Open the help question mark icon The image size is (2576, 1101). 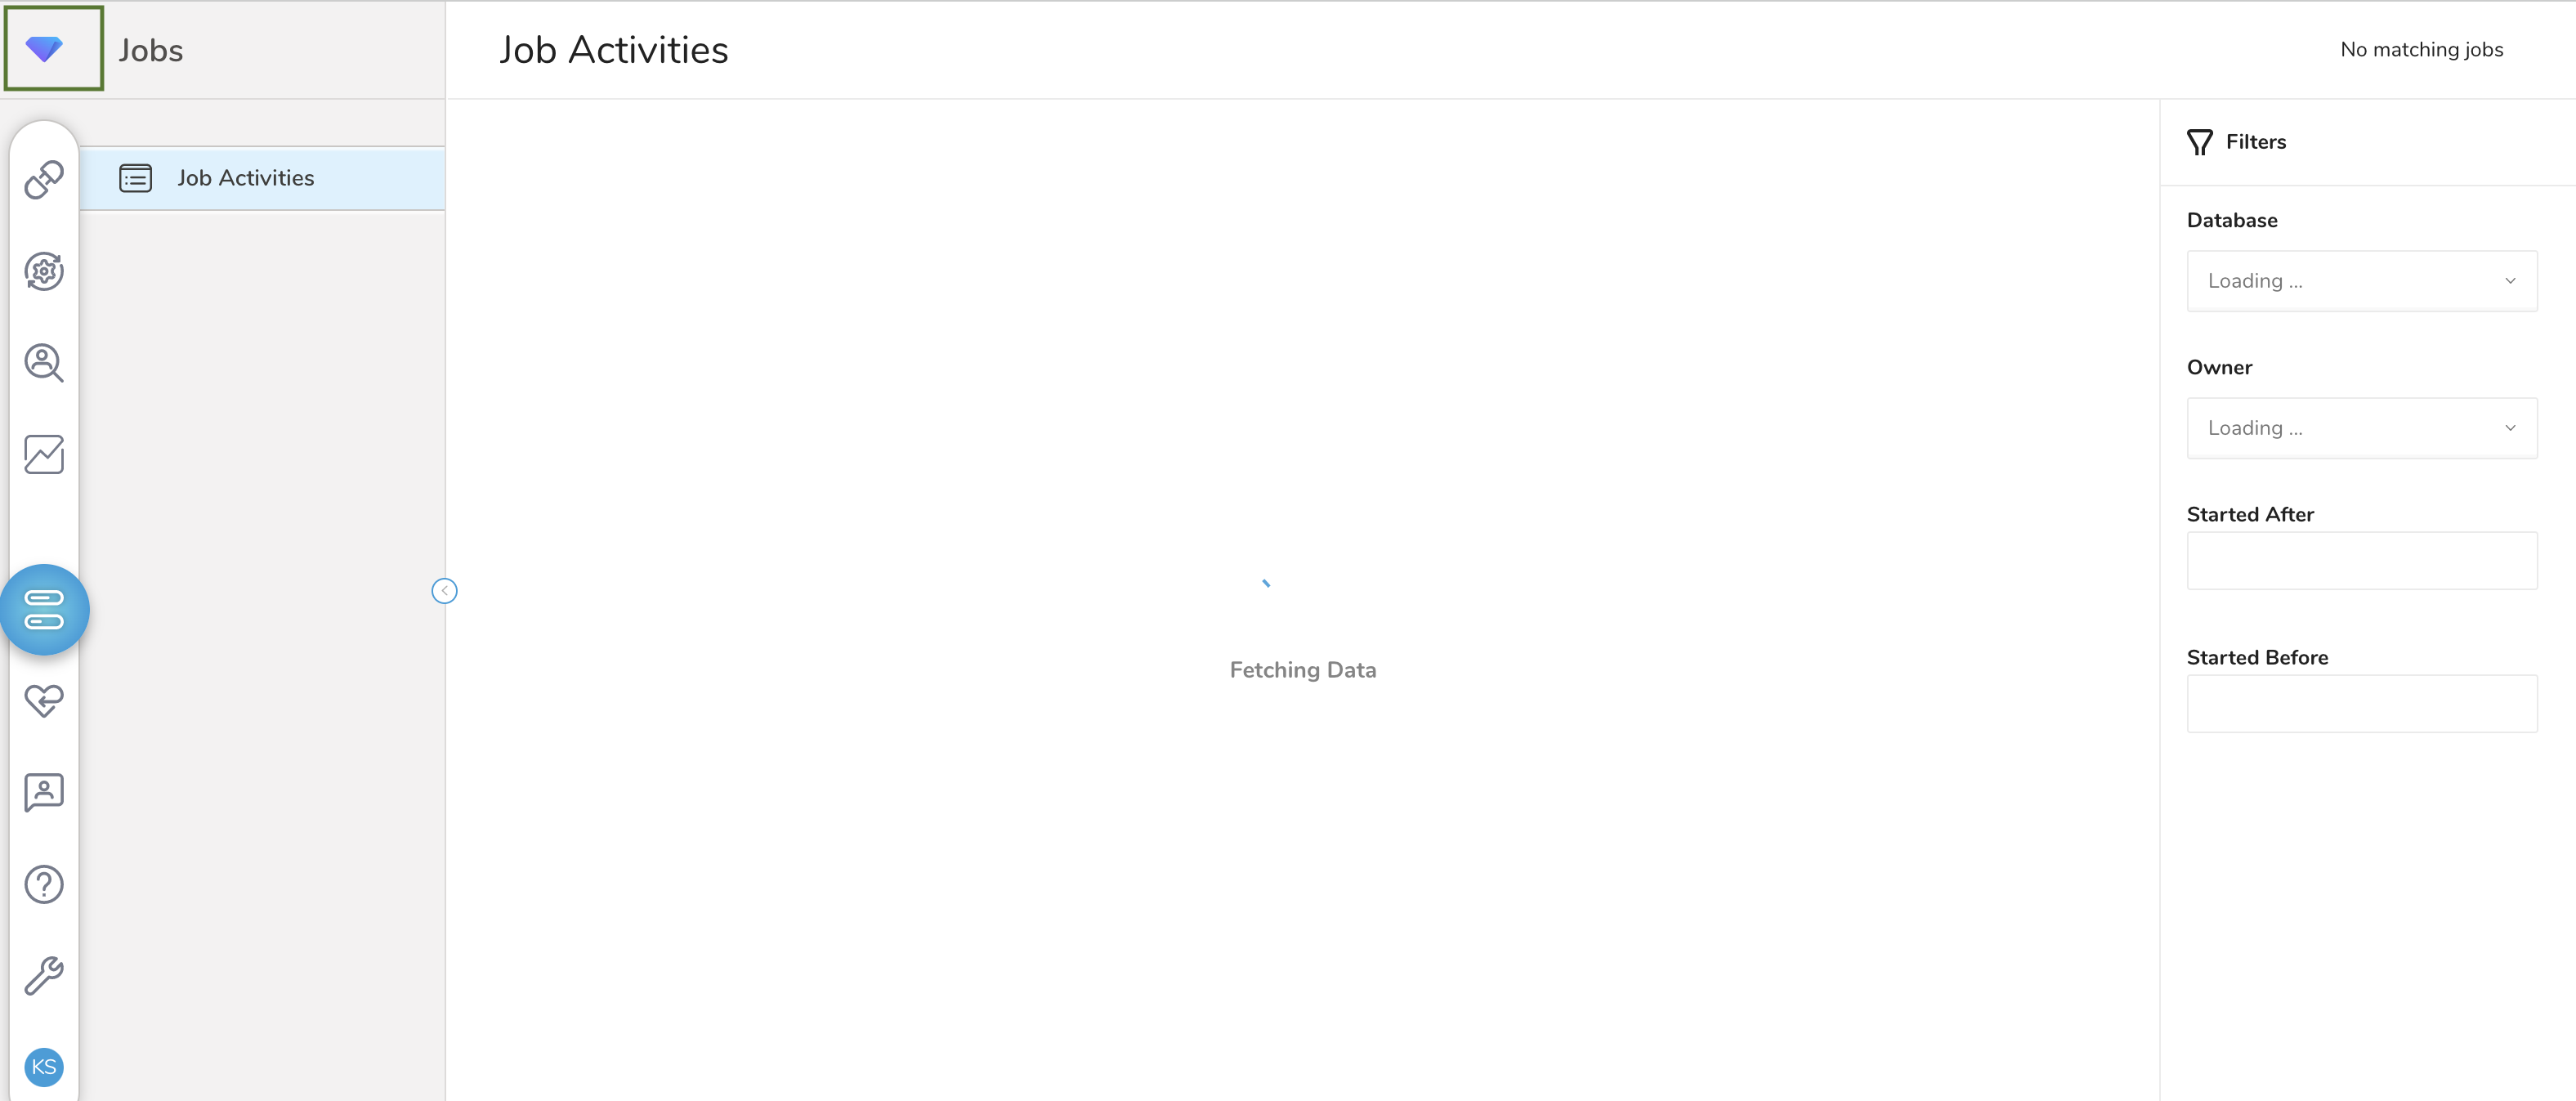44,884
